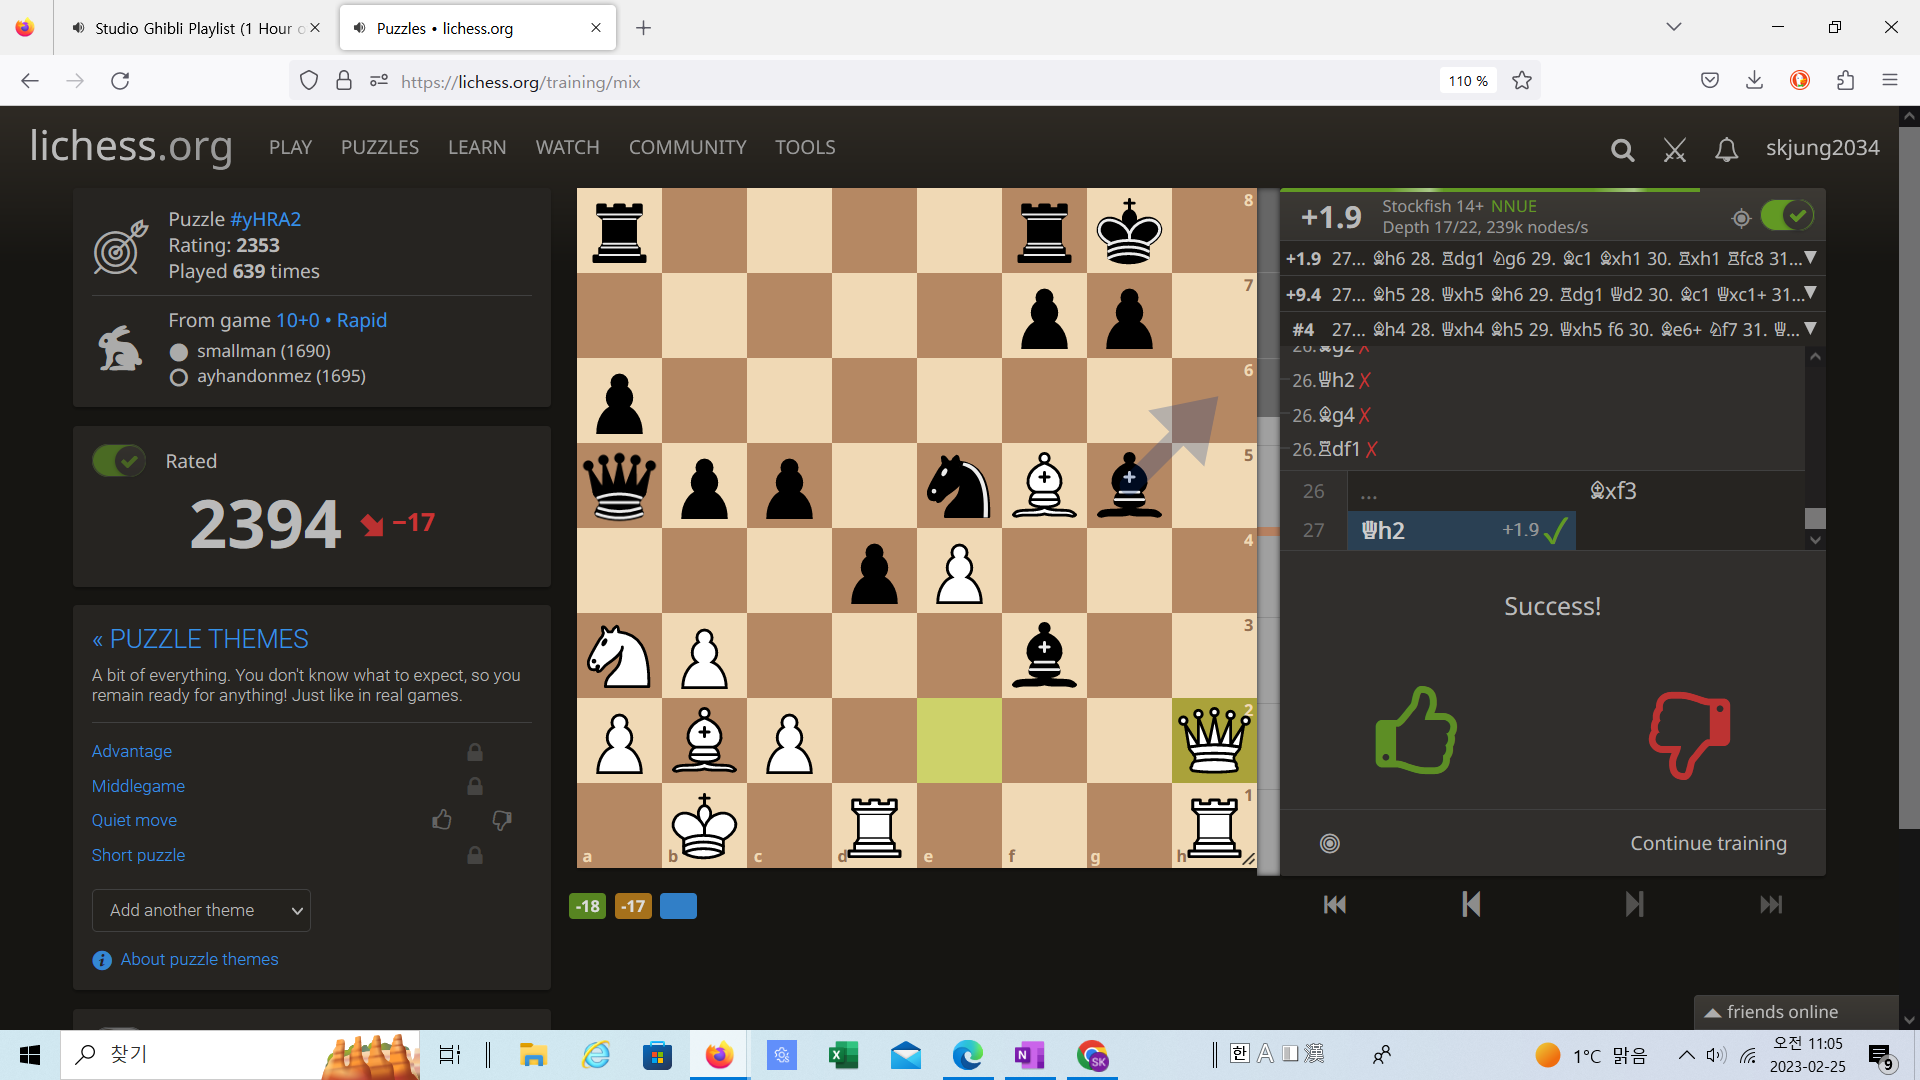Open Excel from the taskbar

pos(843,1055)
